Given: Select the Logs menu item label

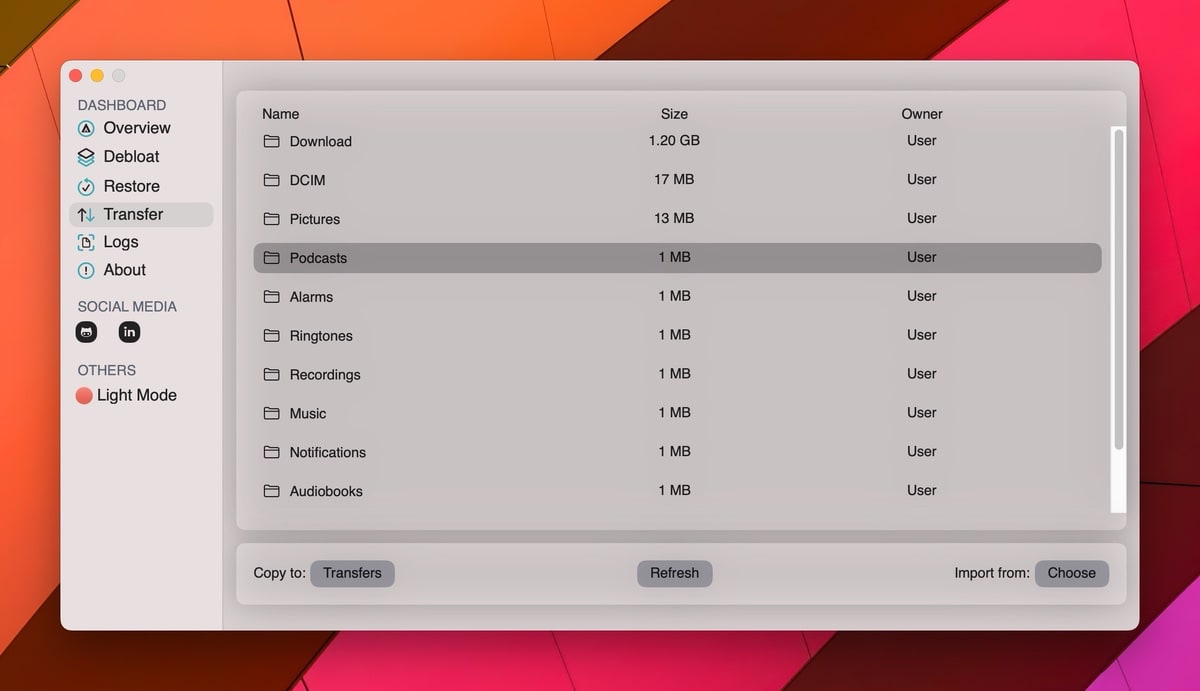Looking at the screenshot, I should [x=121, y=242].
